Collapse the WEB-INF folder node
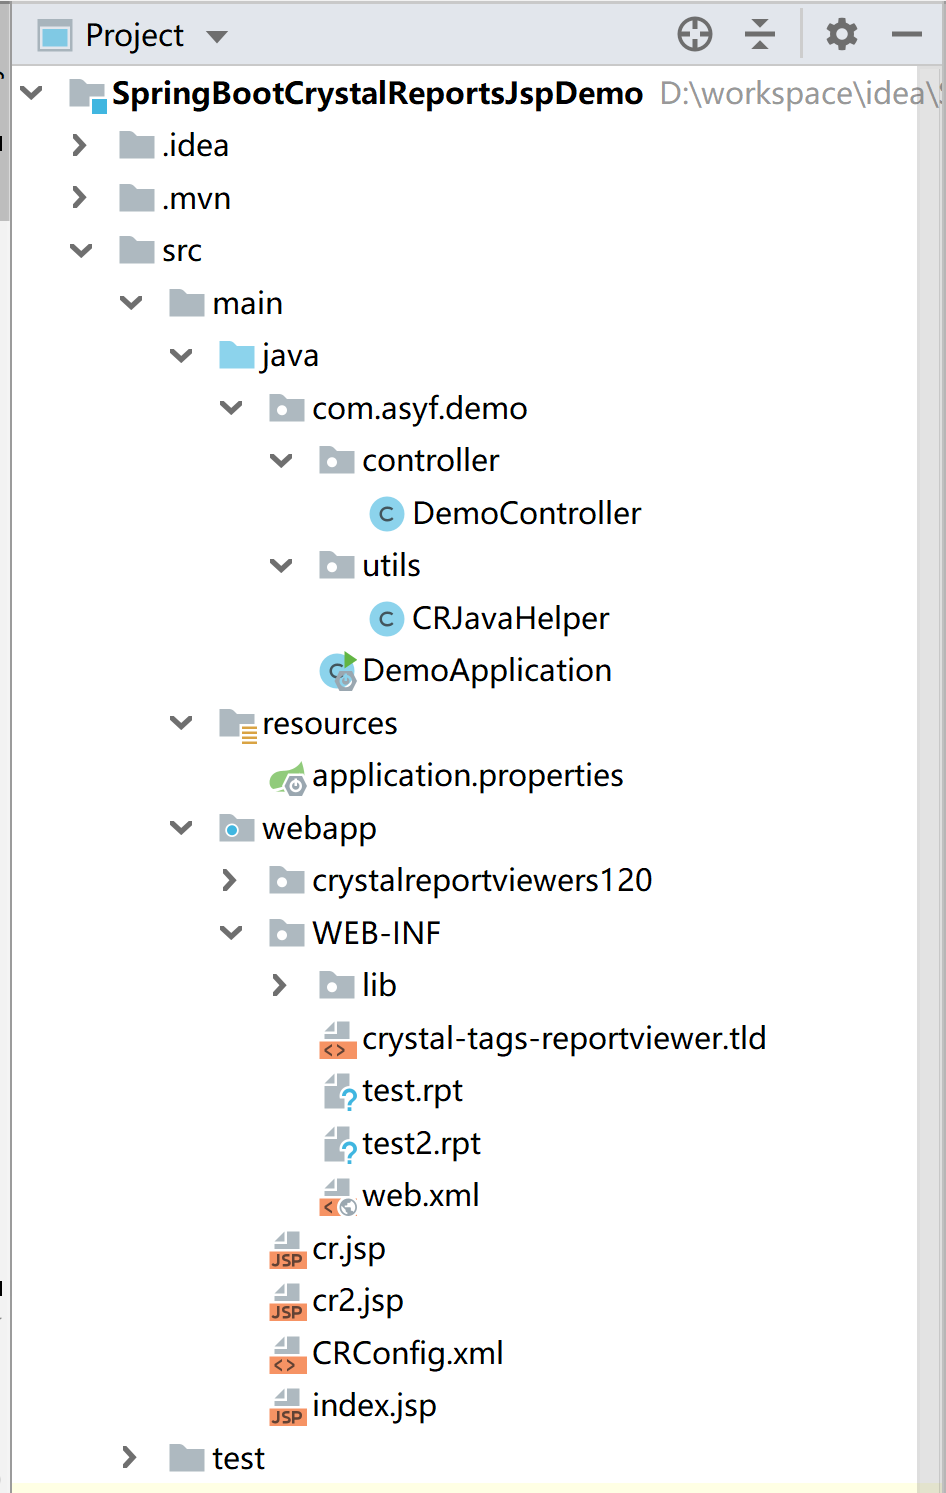 [230, 932]
